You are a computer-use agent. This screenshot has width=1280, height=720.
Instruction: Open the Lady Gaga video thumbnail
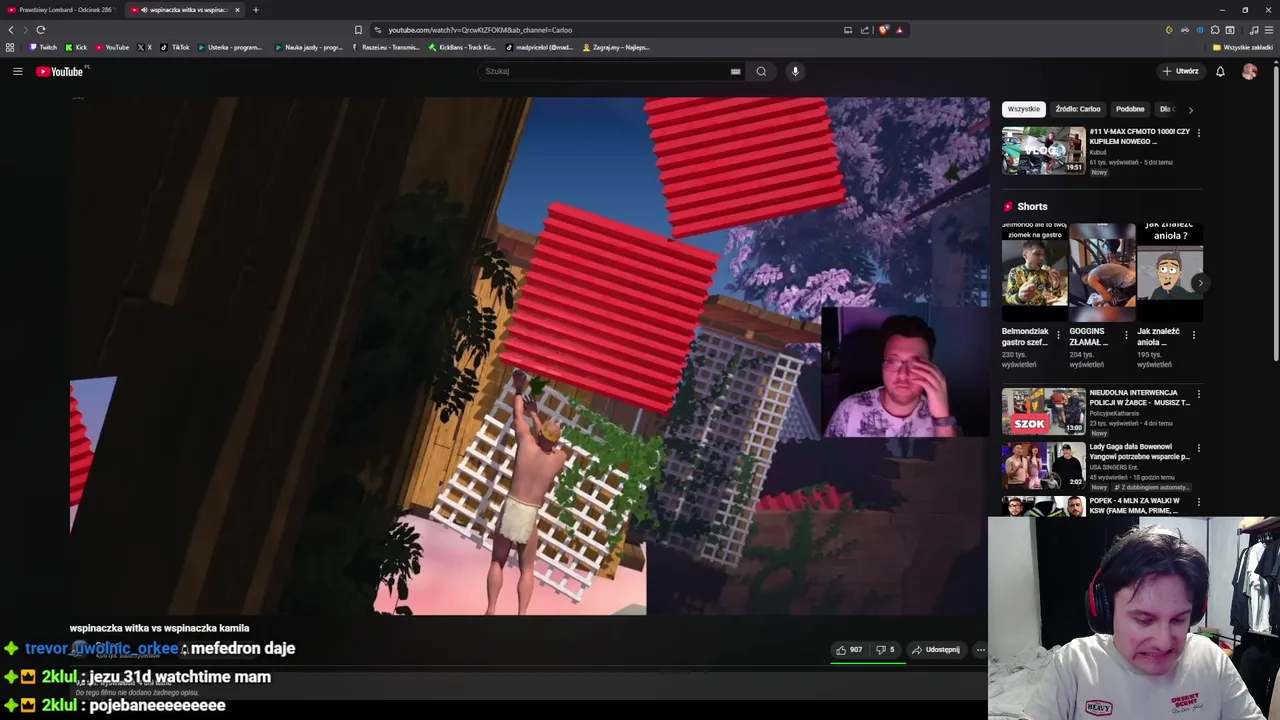point(1043,465)
